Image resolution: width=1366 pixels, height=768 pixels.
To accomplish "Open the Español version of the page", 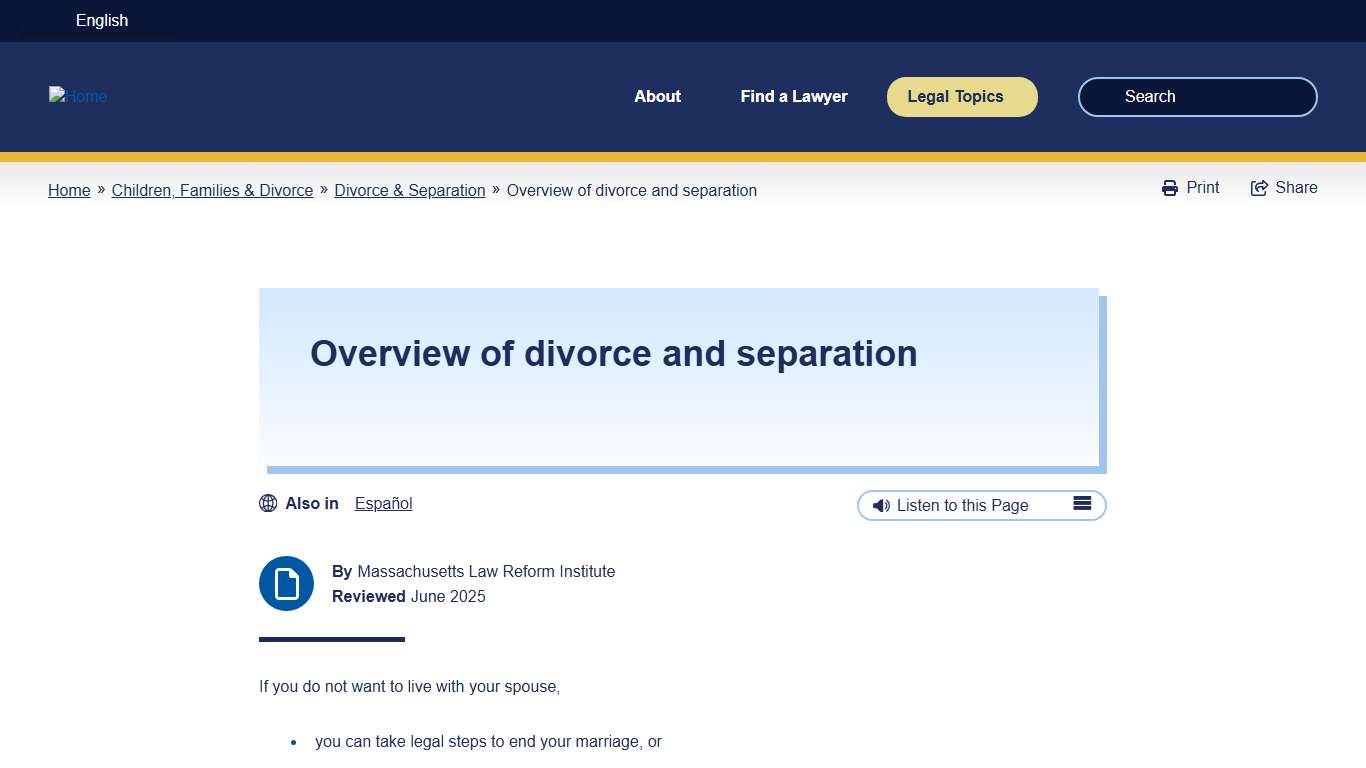I will [383, 503].
